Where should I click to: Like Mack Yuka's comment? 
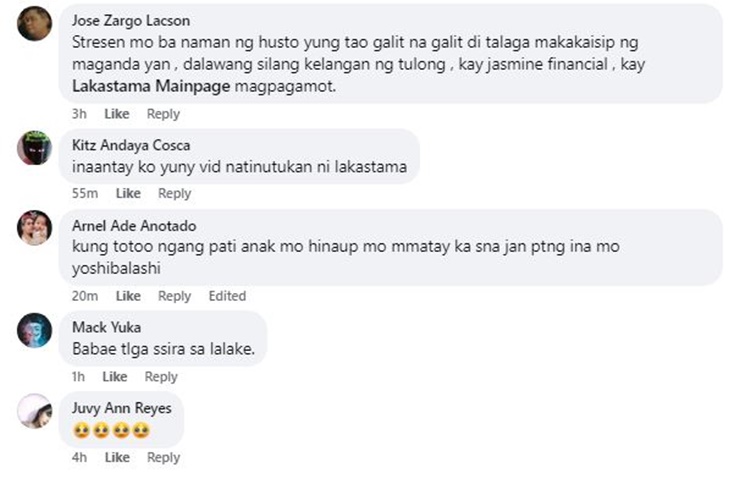point(115,377)
